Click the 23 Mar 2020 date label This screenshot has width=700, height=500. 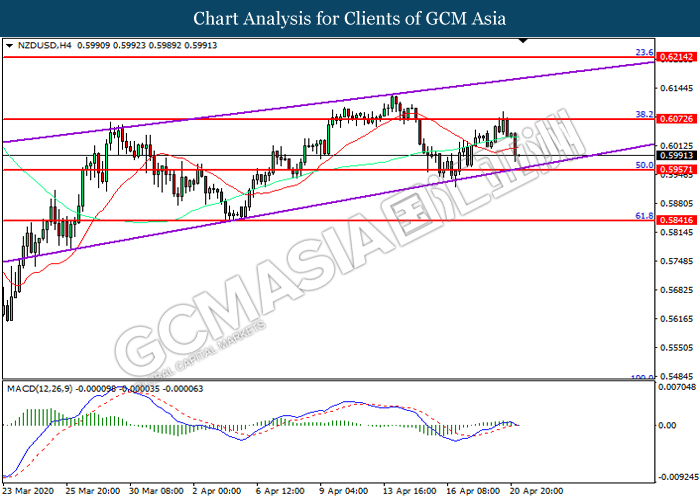[x=28, y=491]
